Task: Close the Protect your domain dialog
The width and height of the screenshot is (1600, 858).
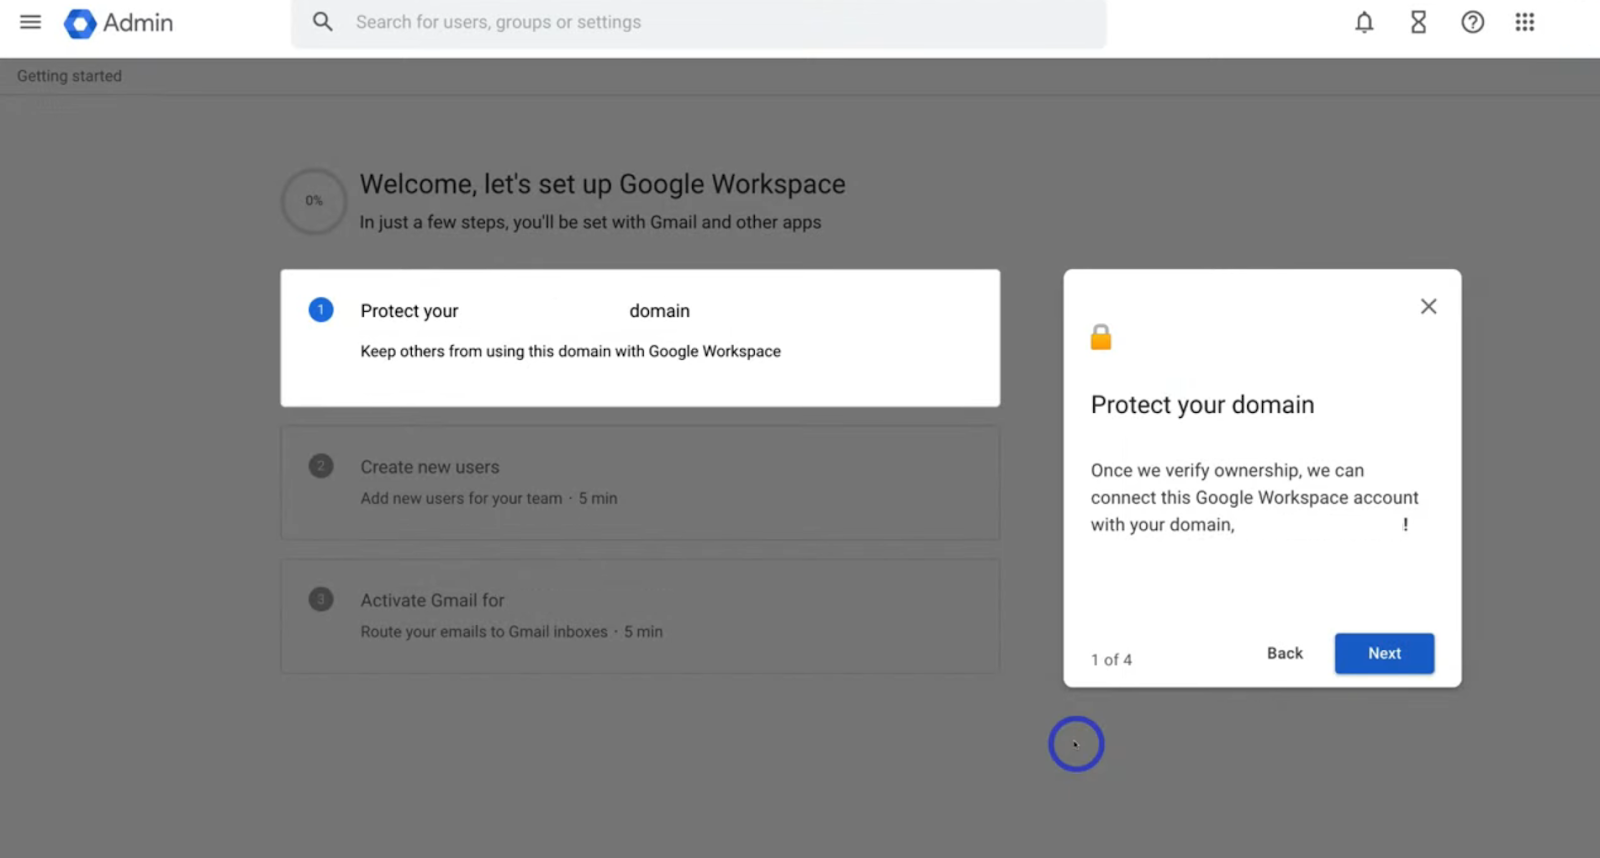Action: click(x=1428, y=307)
